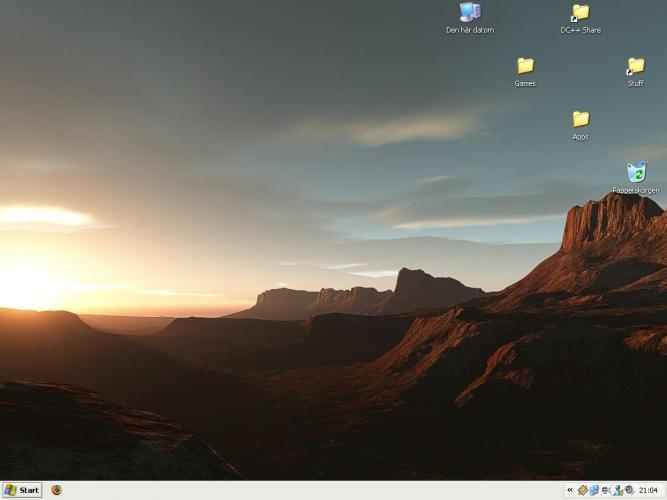This screenshot has width=667, height=500.
Task: Click the small gray tray icon left of Messenger
Action: click(606, 490)
